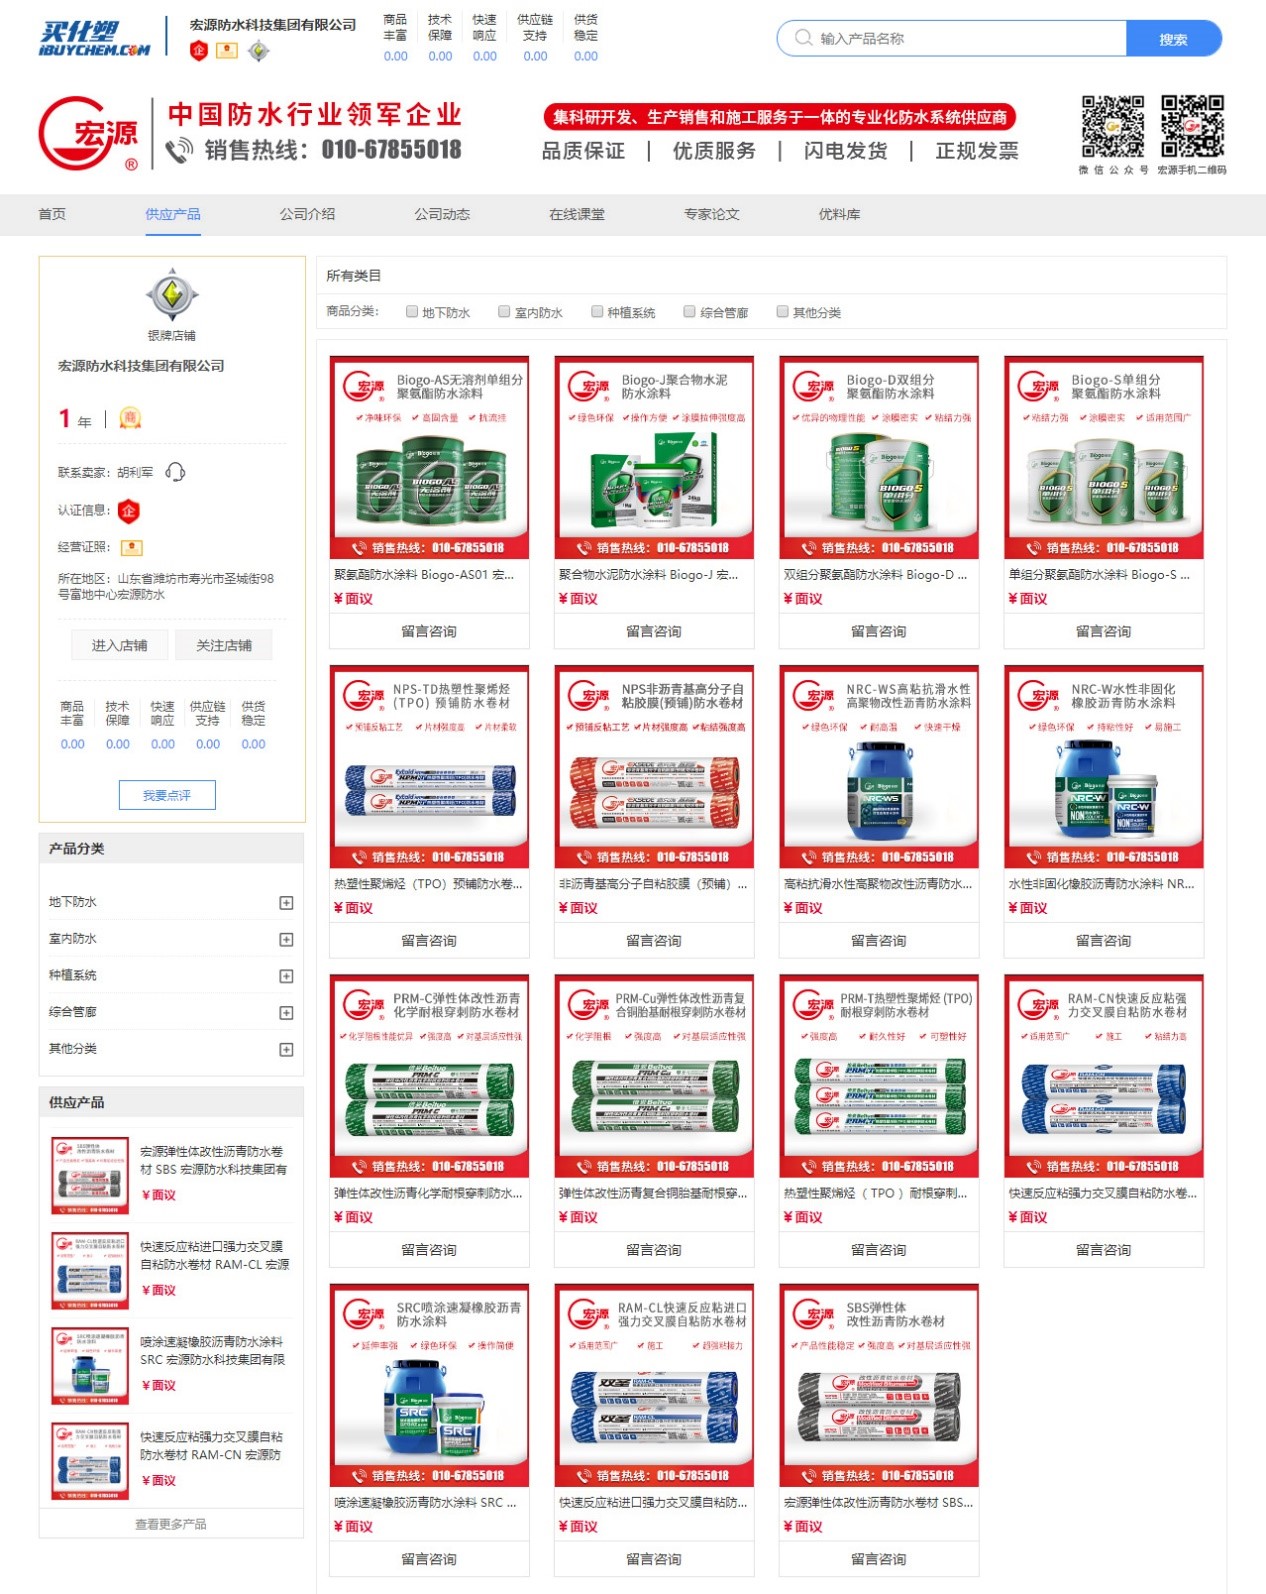Open NPS-TD TPO membrane product image
1266x1594 pixels.
pyautogui.click(x=429, y=767)
